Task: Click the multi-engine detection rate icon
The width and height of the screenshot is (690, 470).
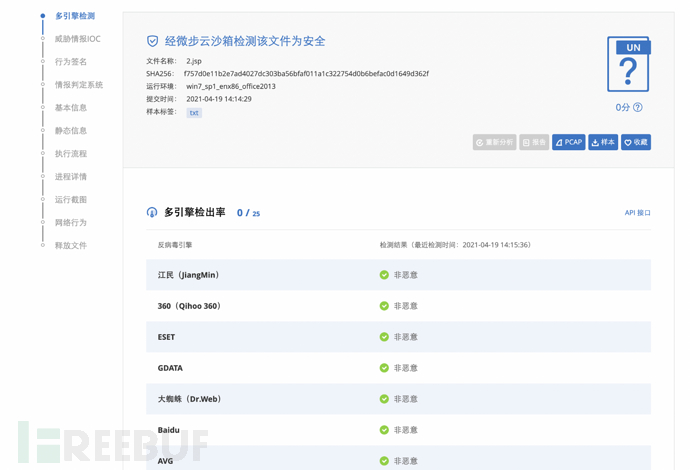Action: tap(152, 213)
